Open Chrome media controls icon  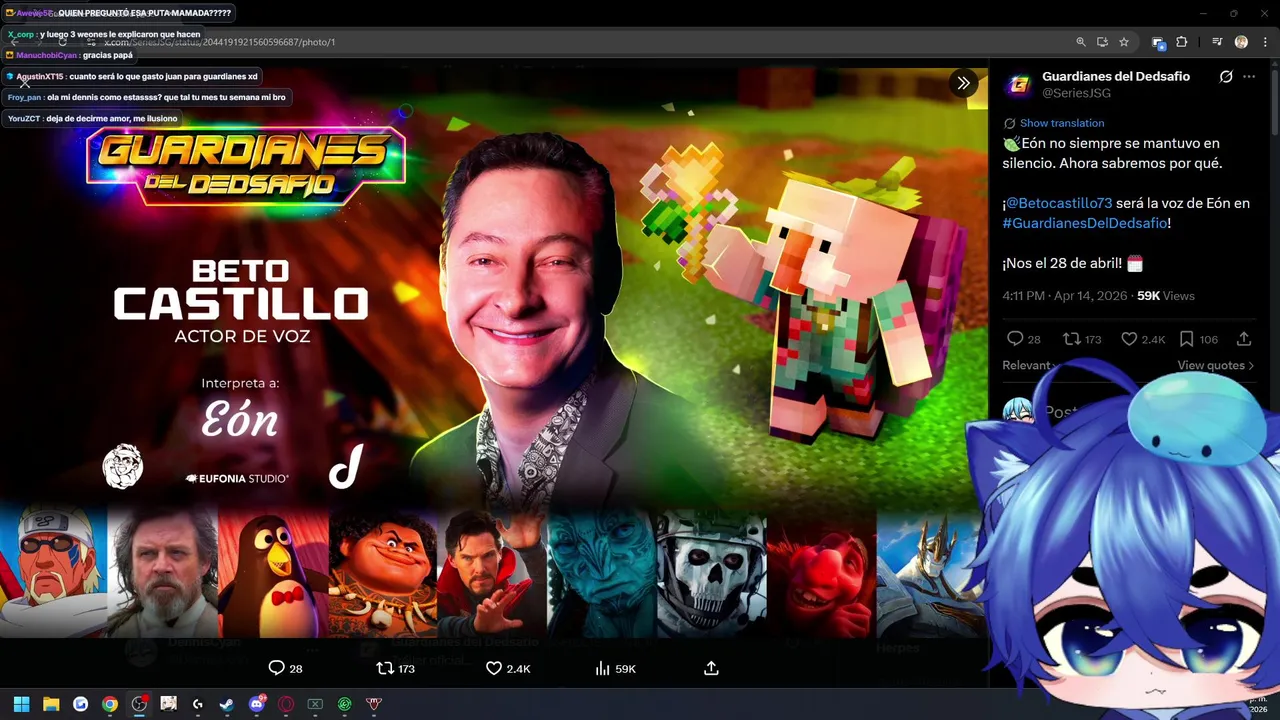[1217, 42]
